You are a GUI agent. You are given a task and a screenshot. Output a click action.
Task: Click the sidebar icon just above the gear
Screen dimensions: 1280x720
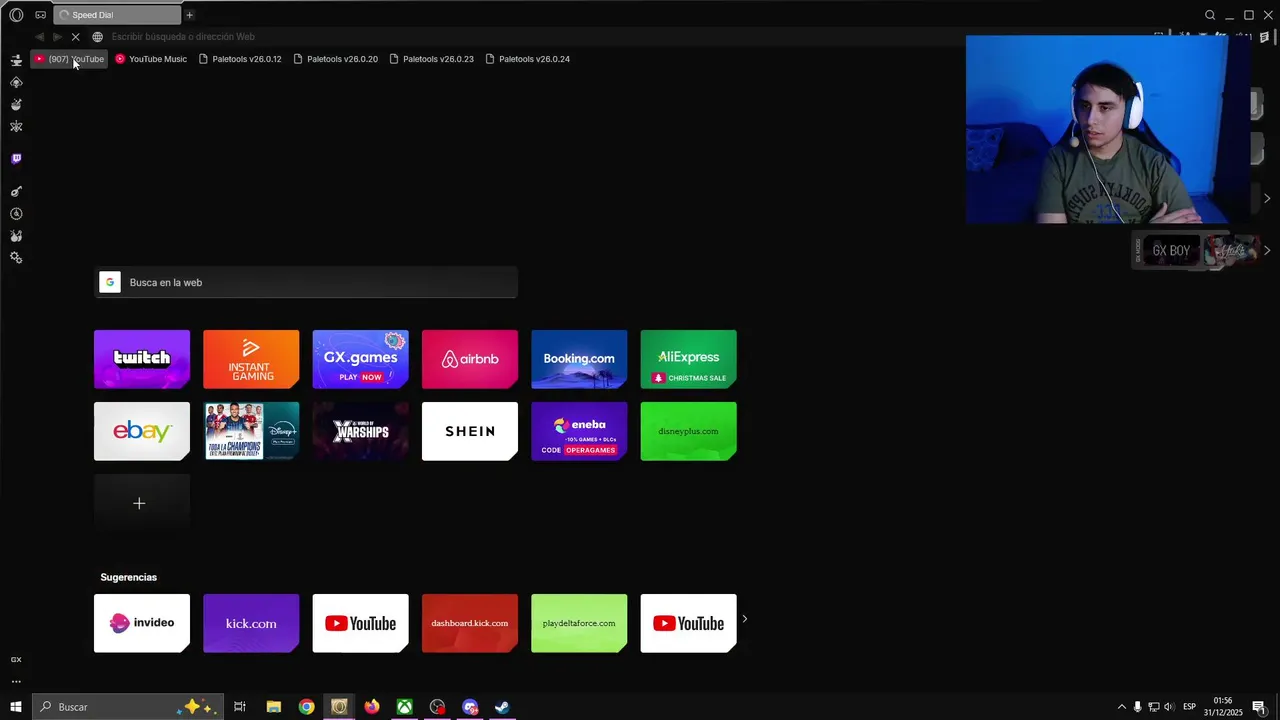(x=16, y=236)
